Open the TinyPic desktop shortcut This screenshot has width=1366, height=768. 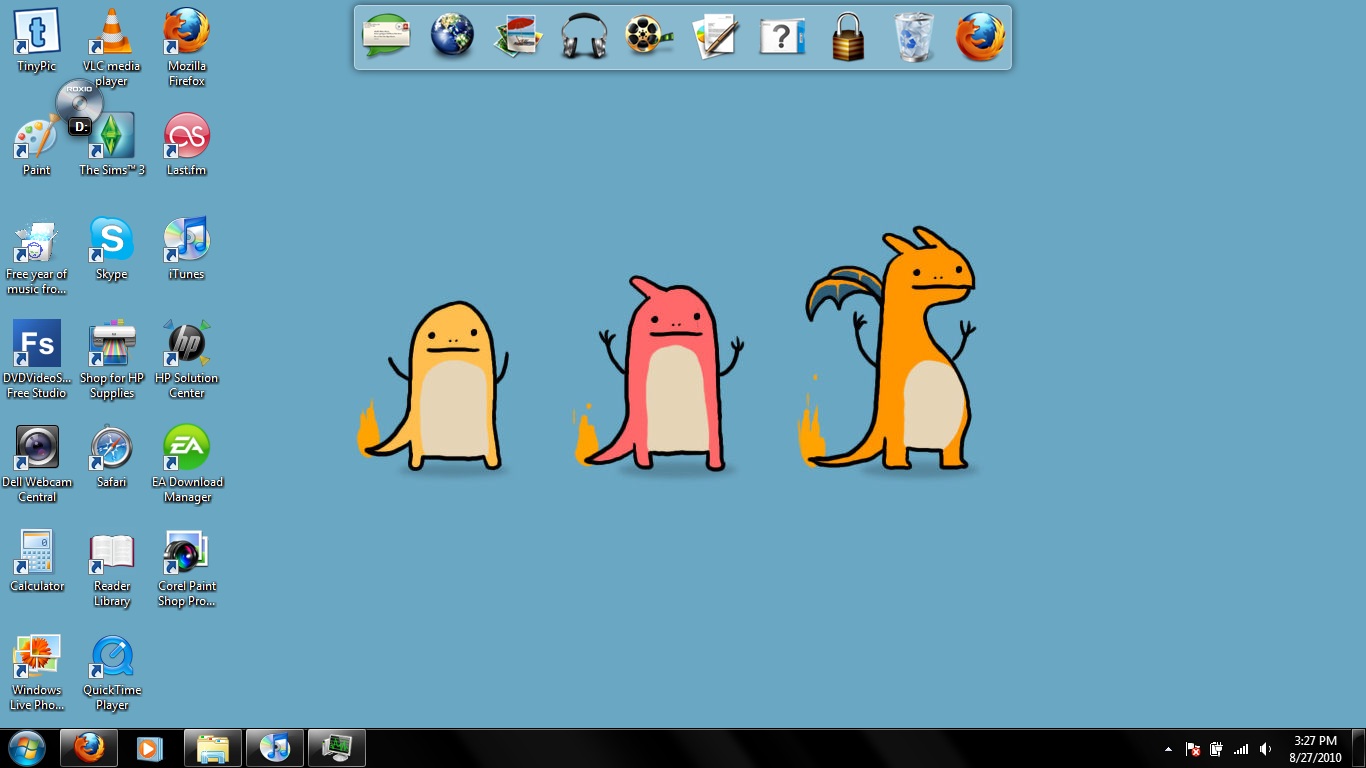(x=37, y=33)
